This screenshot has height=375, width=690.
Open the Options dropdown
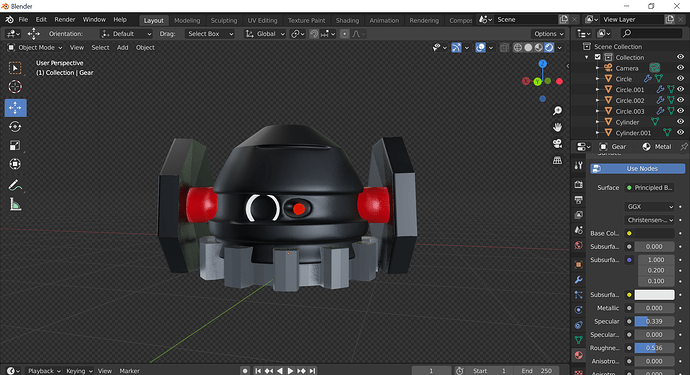pyautogui.click(x=548, y=34)
